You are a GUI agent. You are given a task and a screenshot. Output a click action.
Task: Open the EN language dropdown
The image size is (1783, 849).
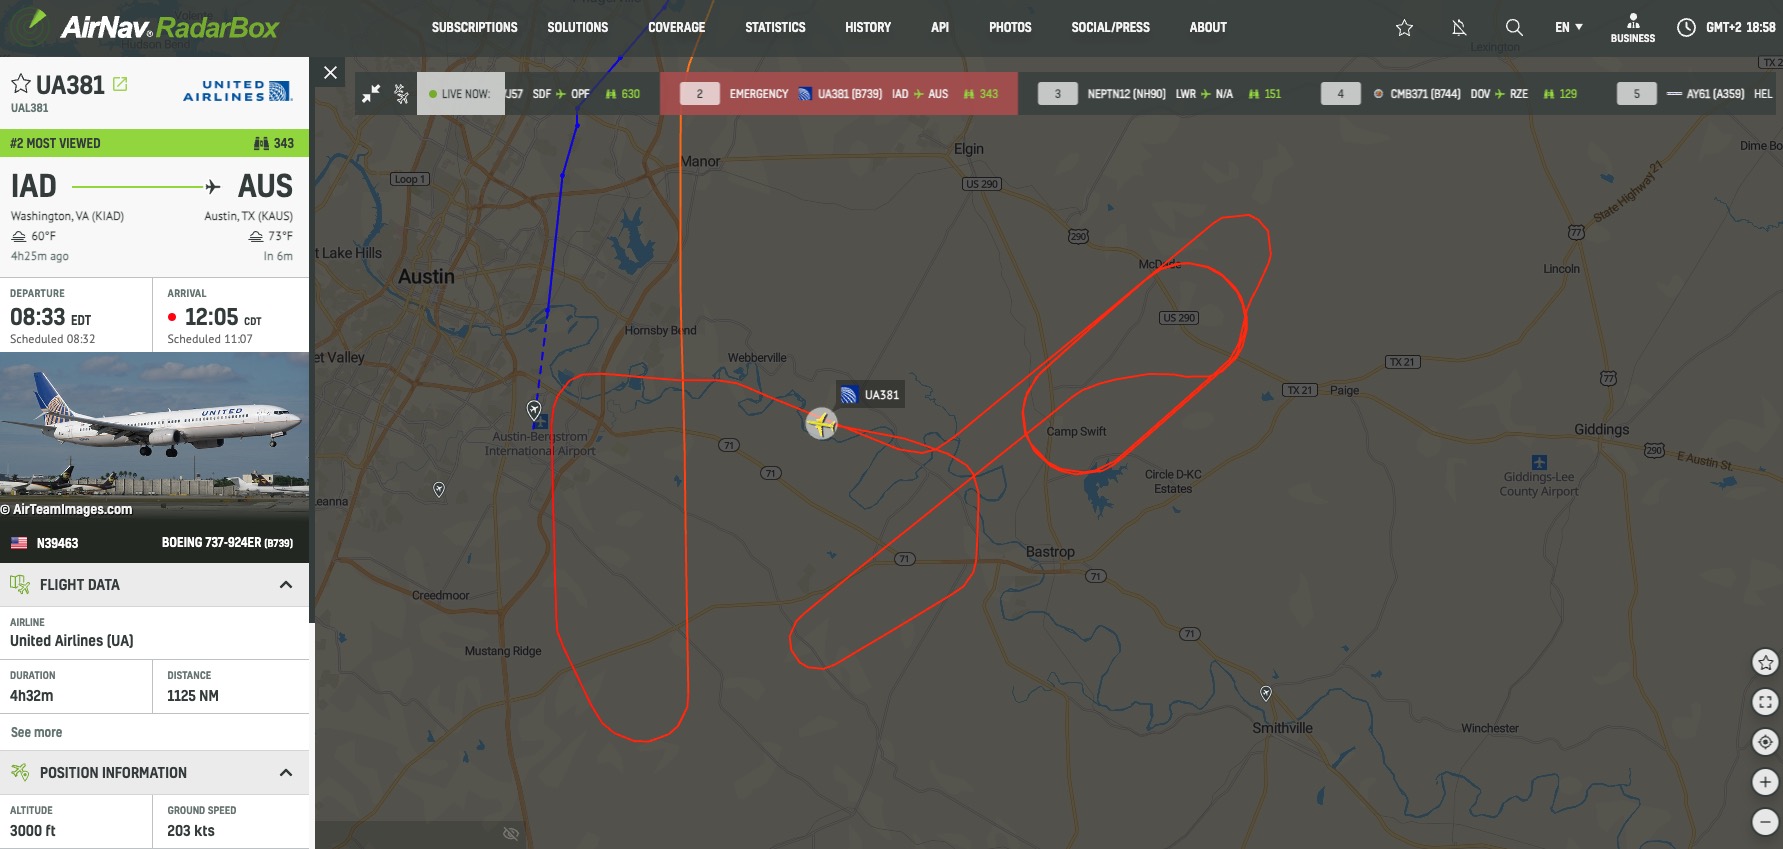click(1568, 27)
